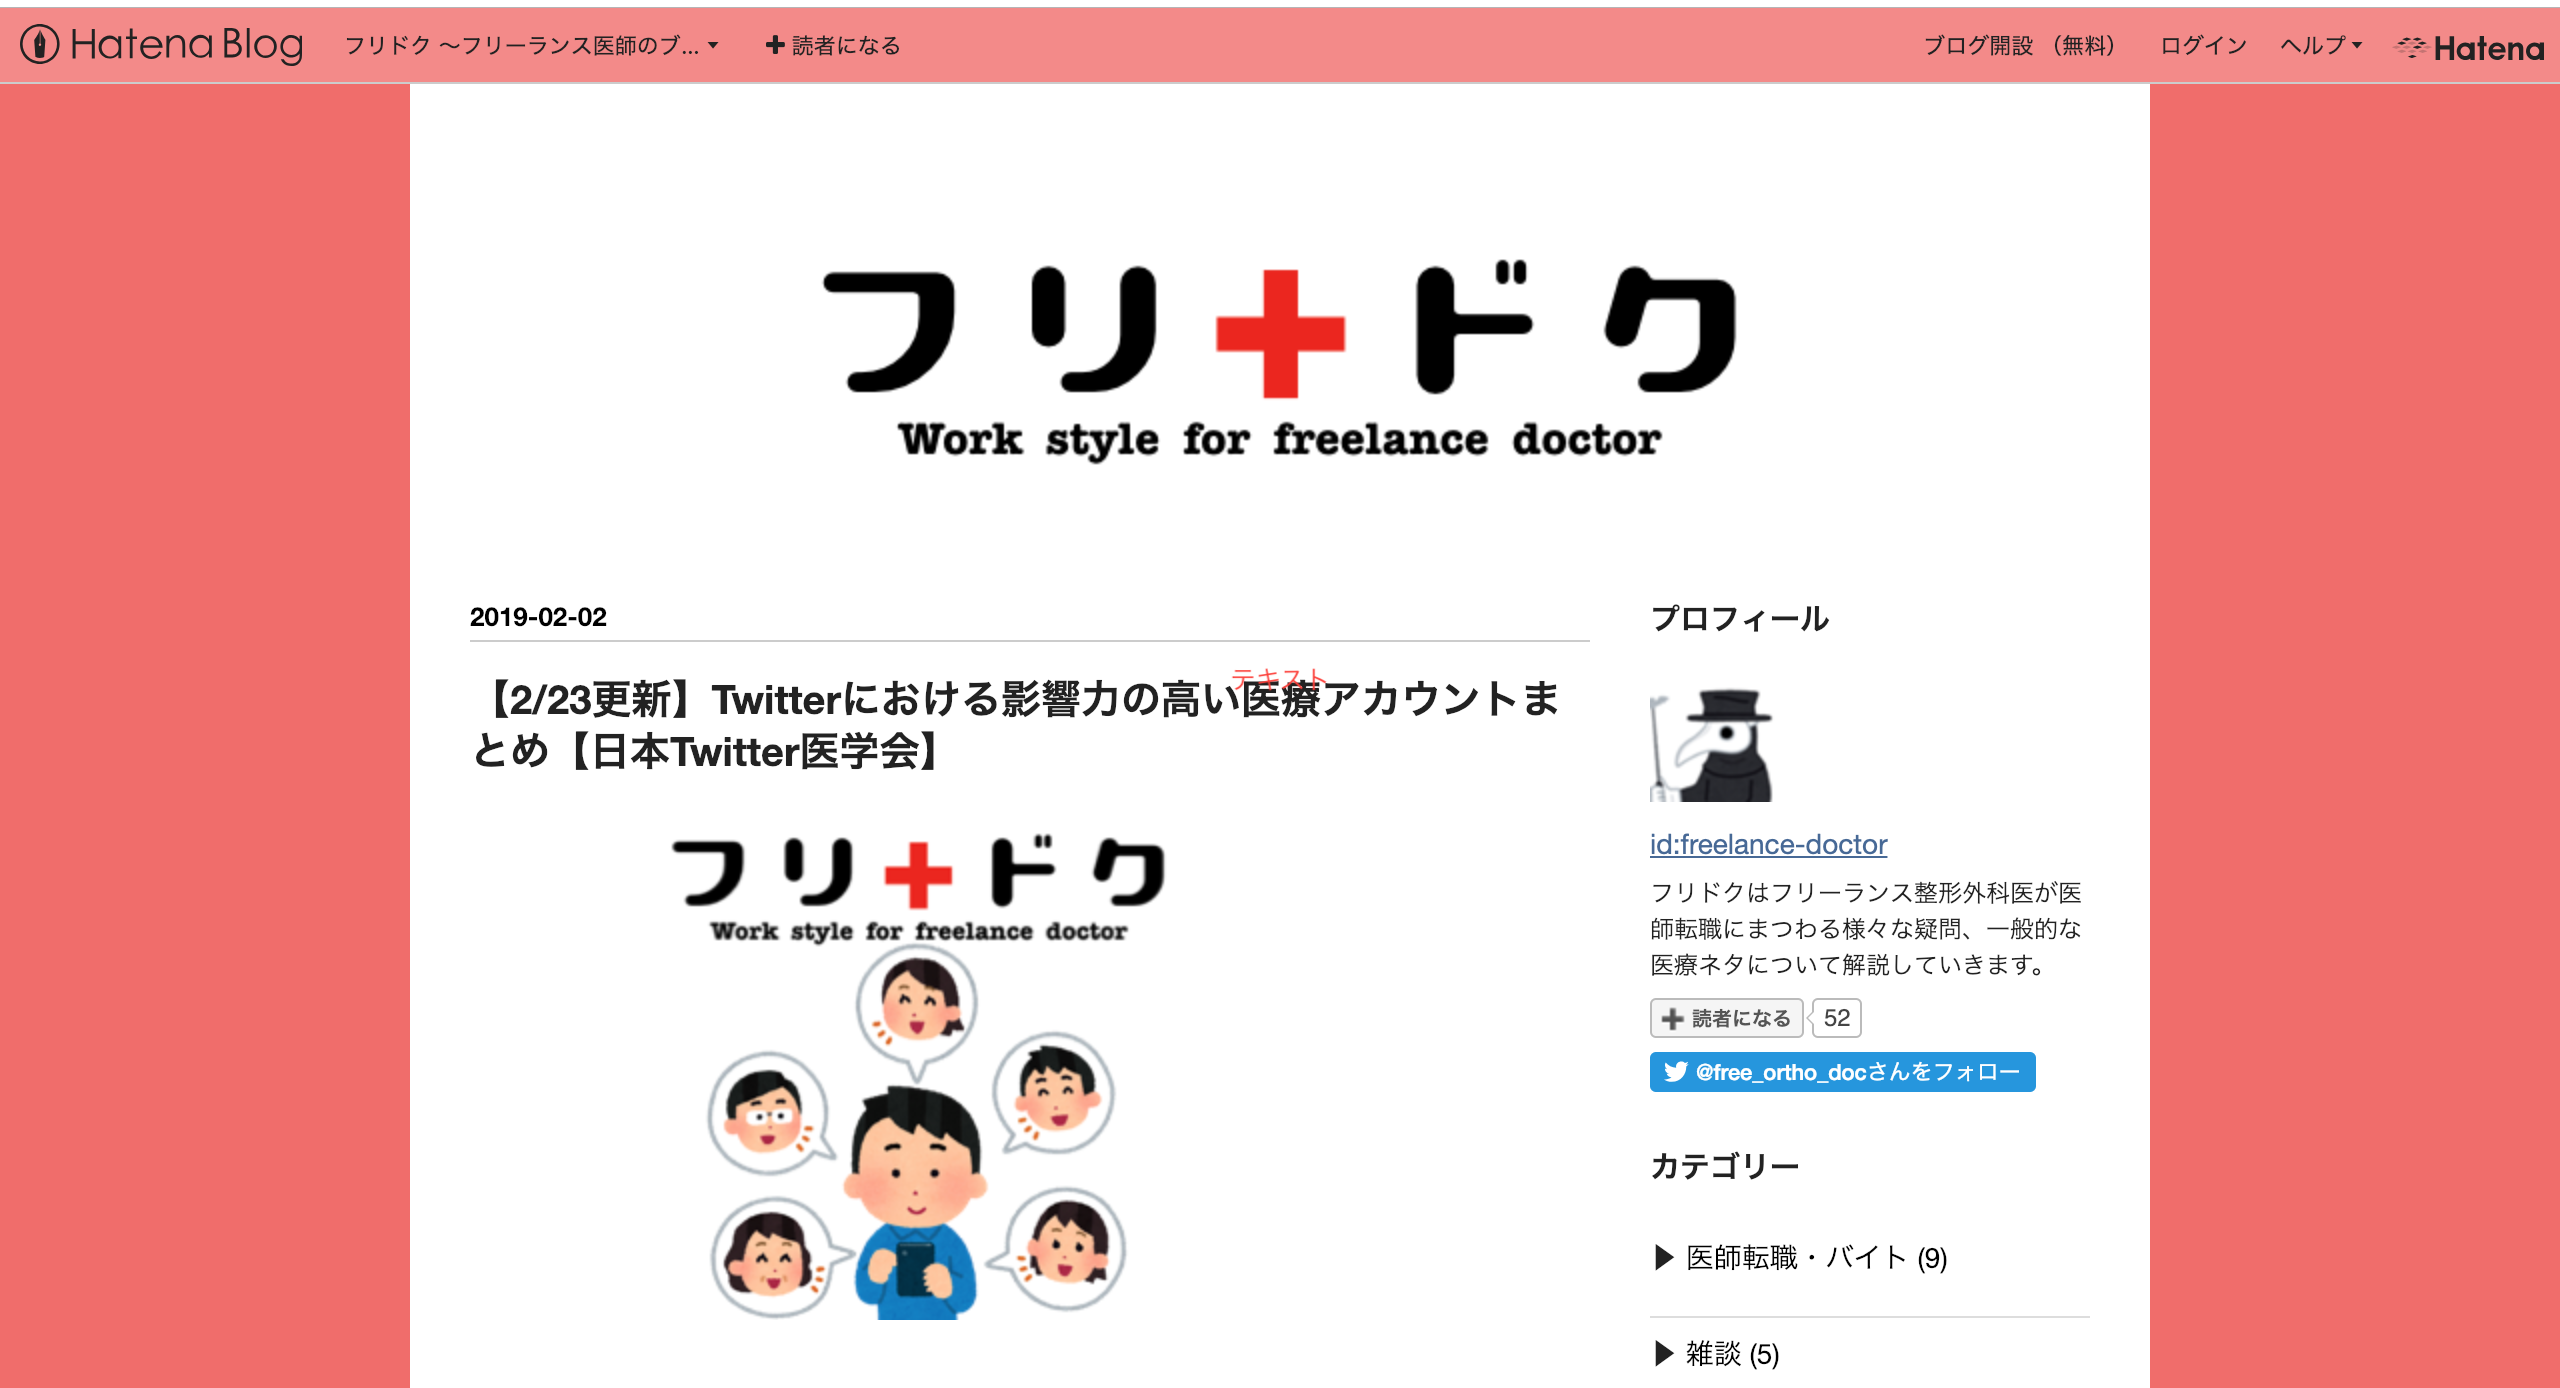Click the profile description starting フリドクはフリーランス整形外科医
Screen dimensions: 2560x1388
click(x=1866, y=928)
